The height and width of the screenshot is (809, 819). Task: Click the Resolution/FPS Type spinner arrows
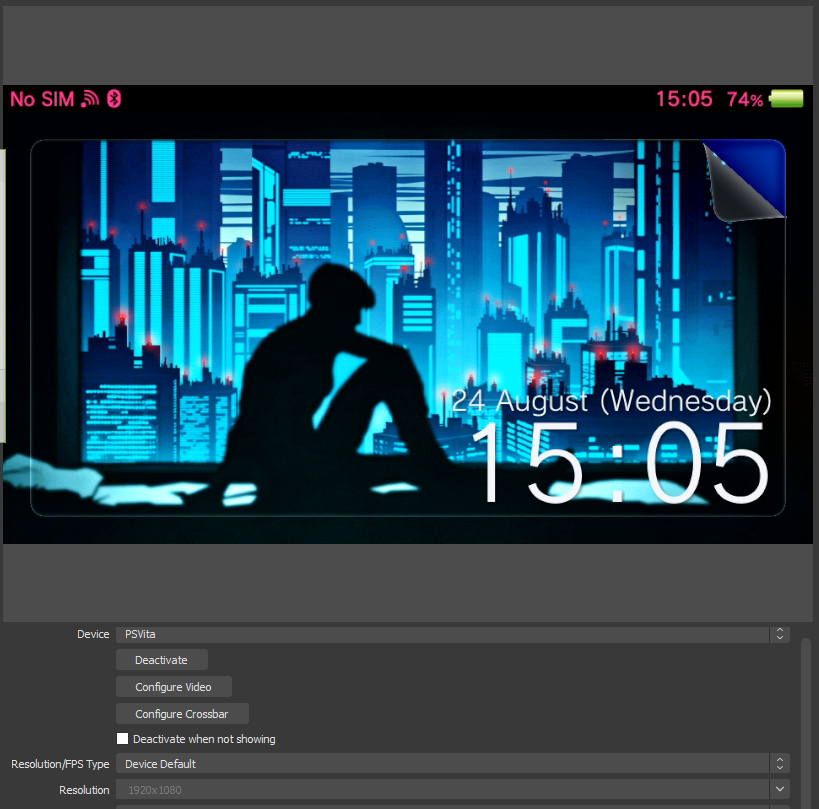click(x=780, y=764)
